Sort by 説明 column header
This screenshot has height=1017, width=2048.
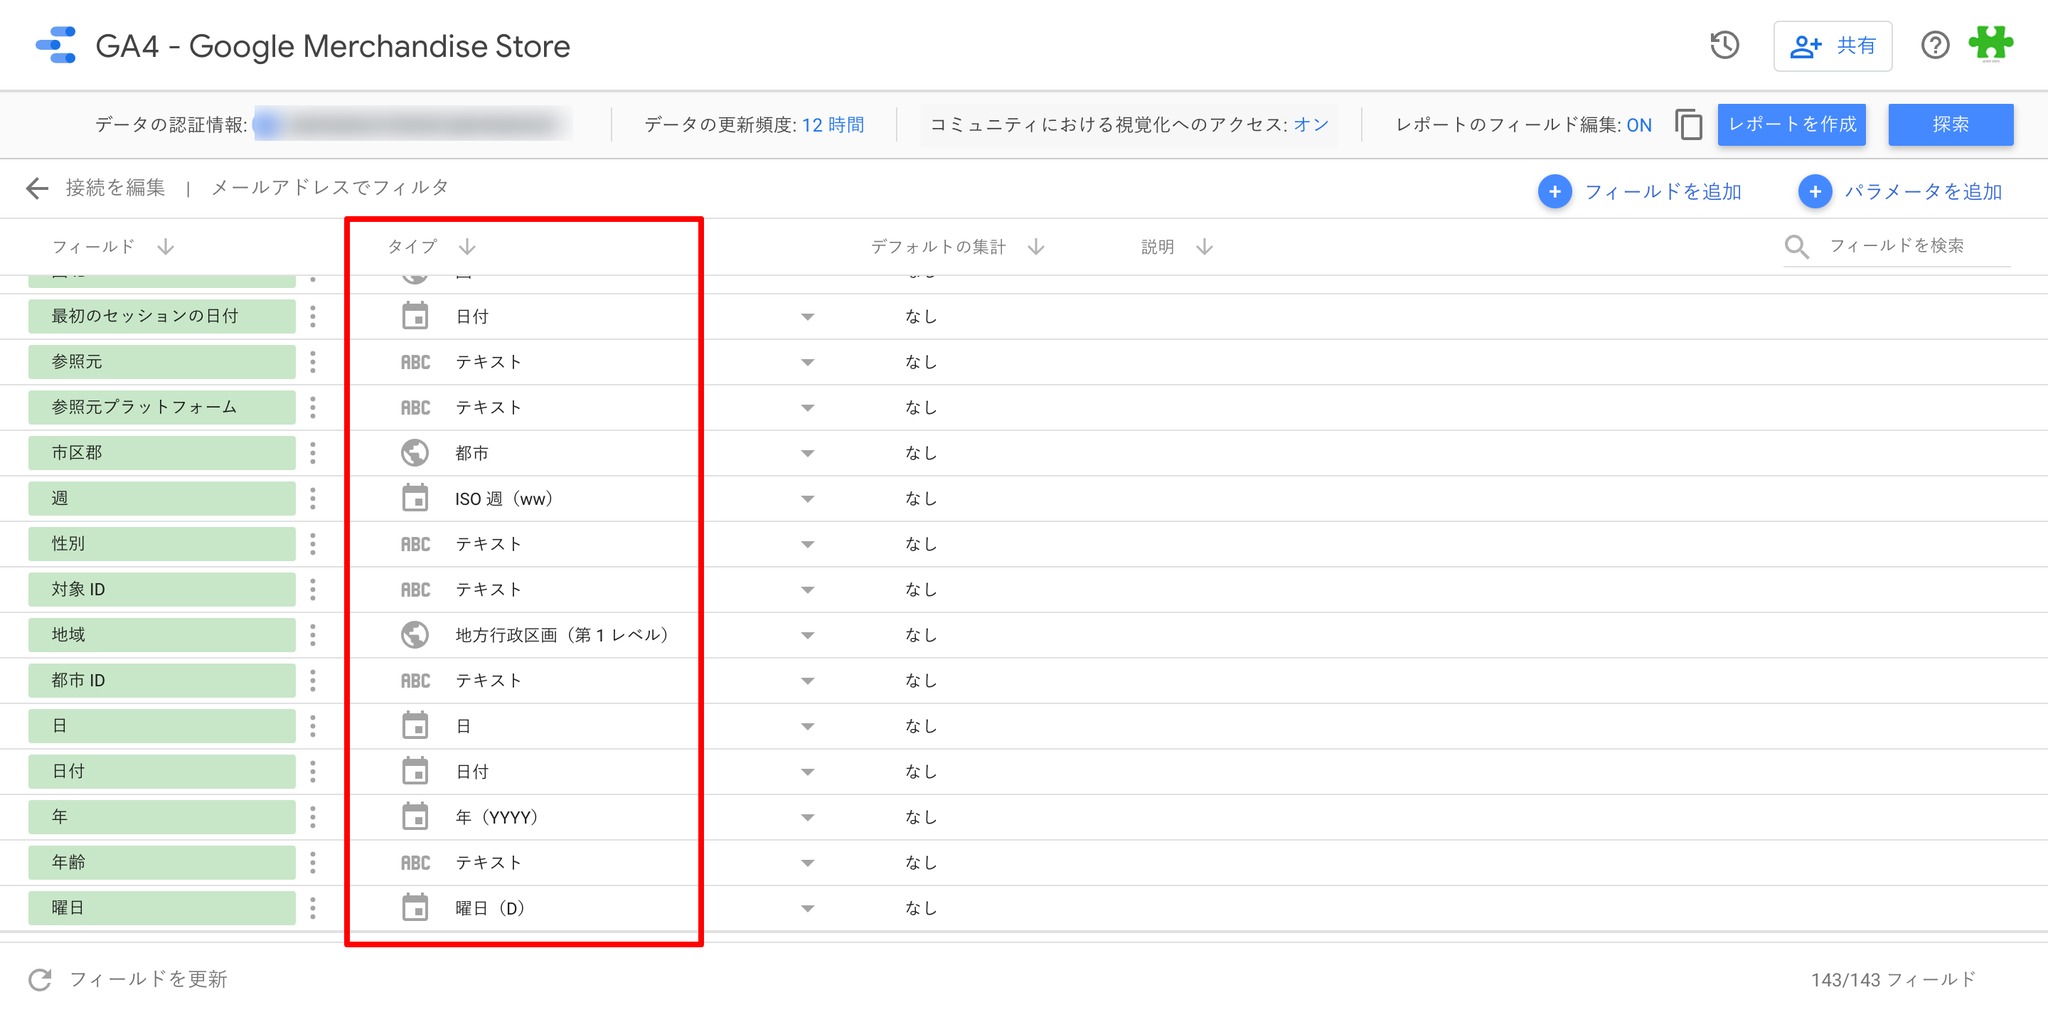click(1177, 247)
